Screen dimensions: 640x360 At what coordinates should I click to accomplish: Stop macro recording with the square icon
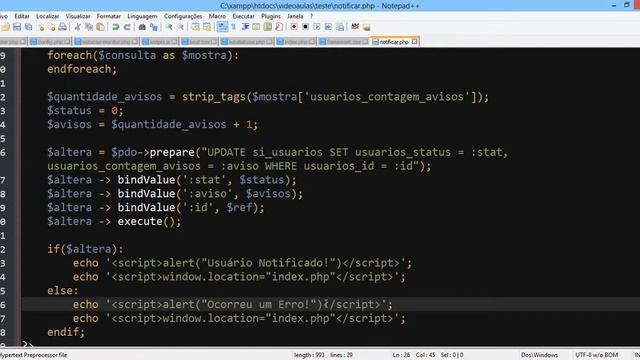305,27
